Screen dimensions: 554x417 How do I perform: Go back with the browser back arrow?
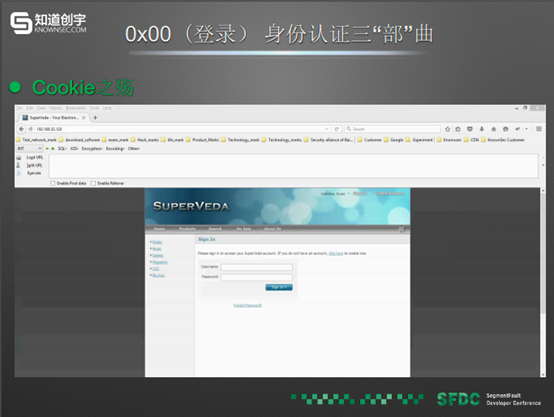pos(22,129)
